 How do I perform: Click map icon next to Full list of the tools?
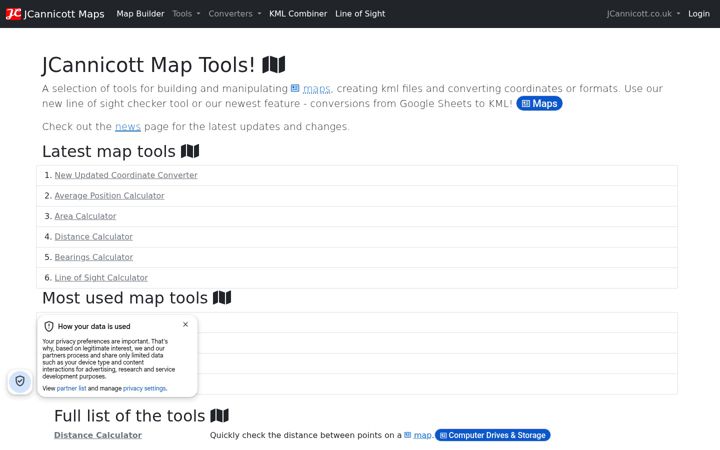[x=219, y=416]
